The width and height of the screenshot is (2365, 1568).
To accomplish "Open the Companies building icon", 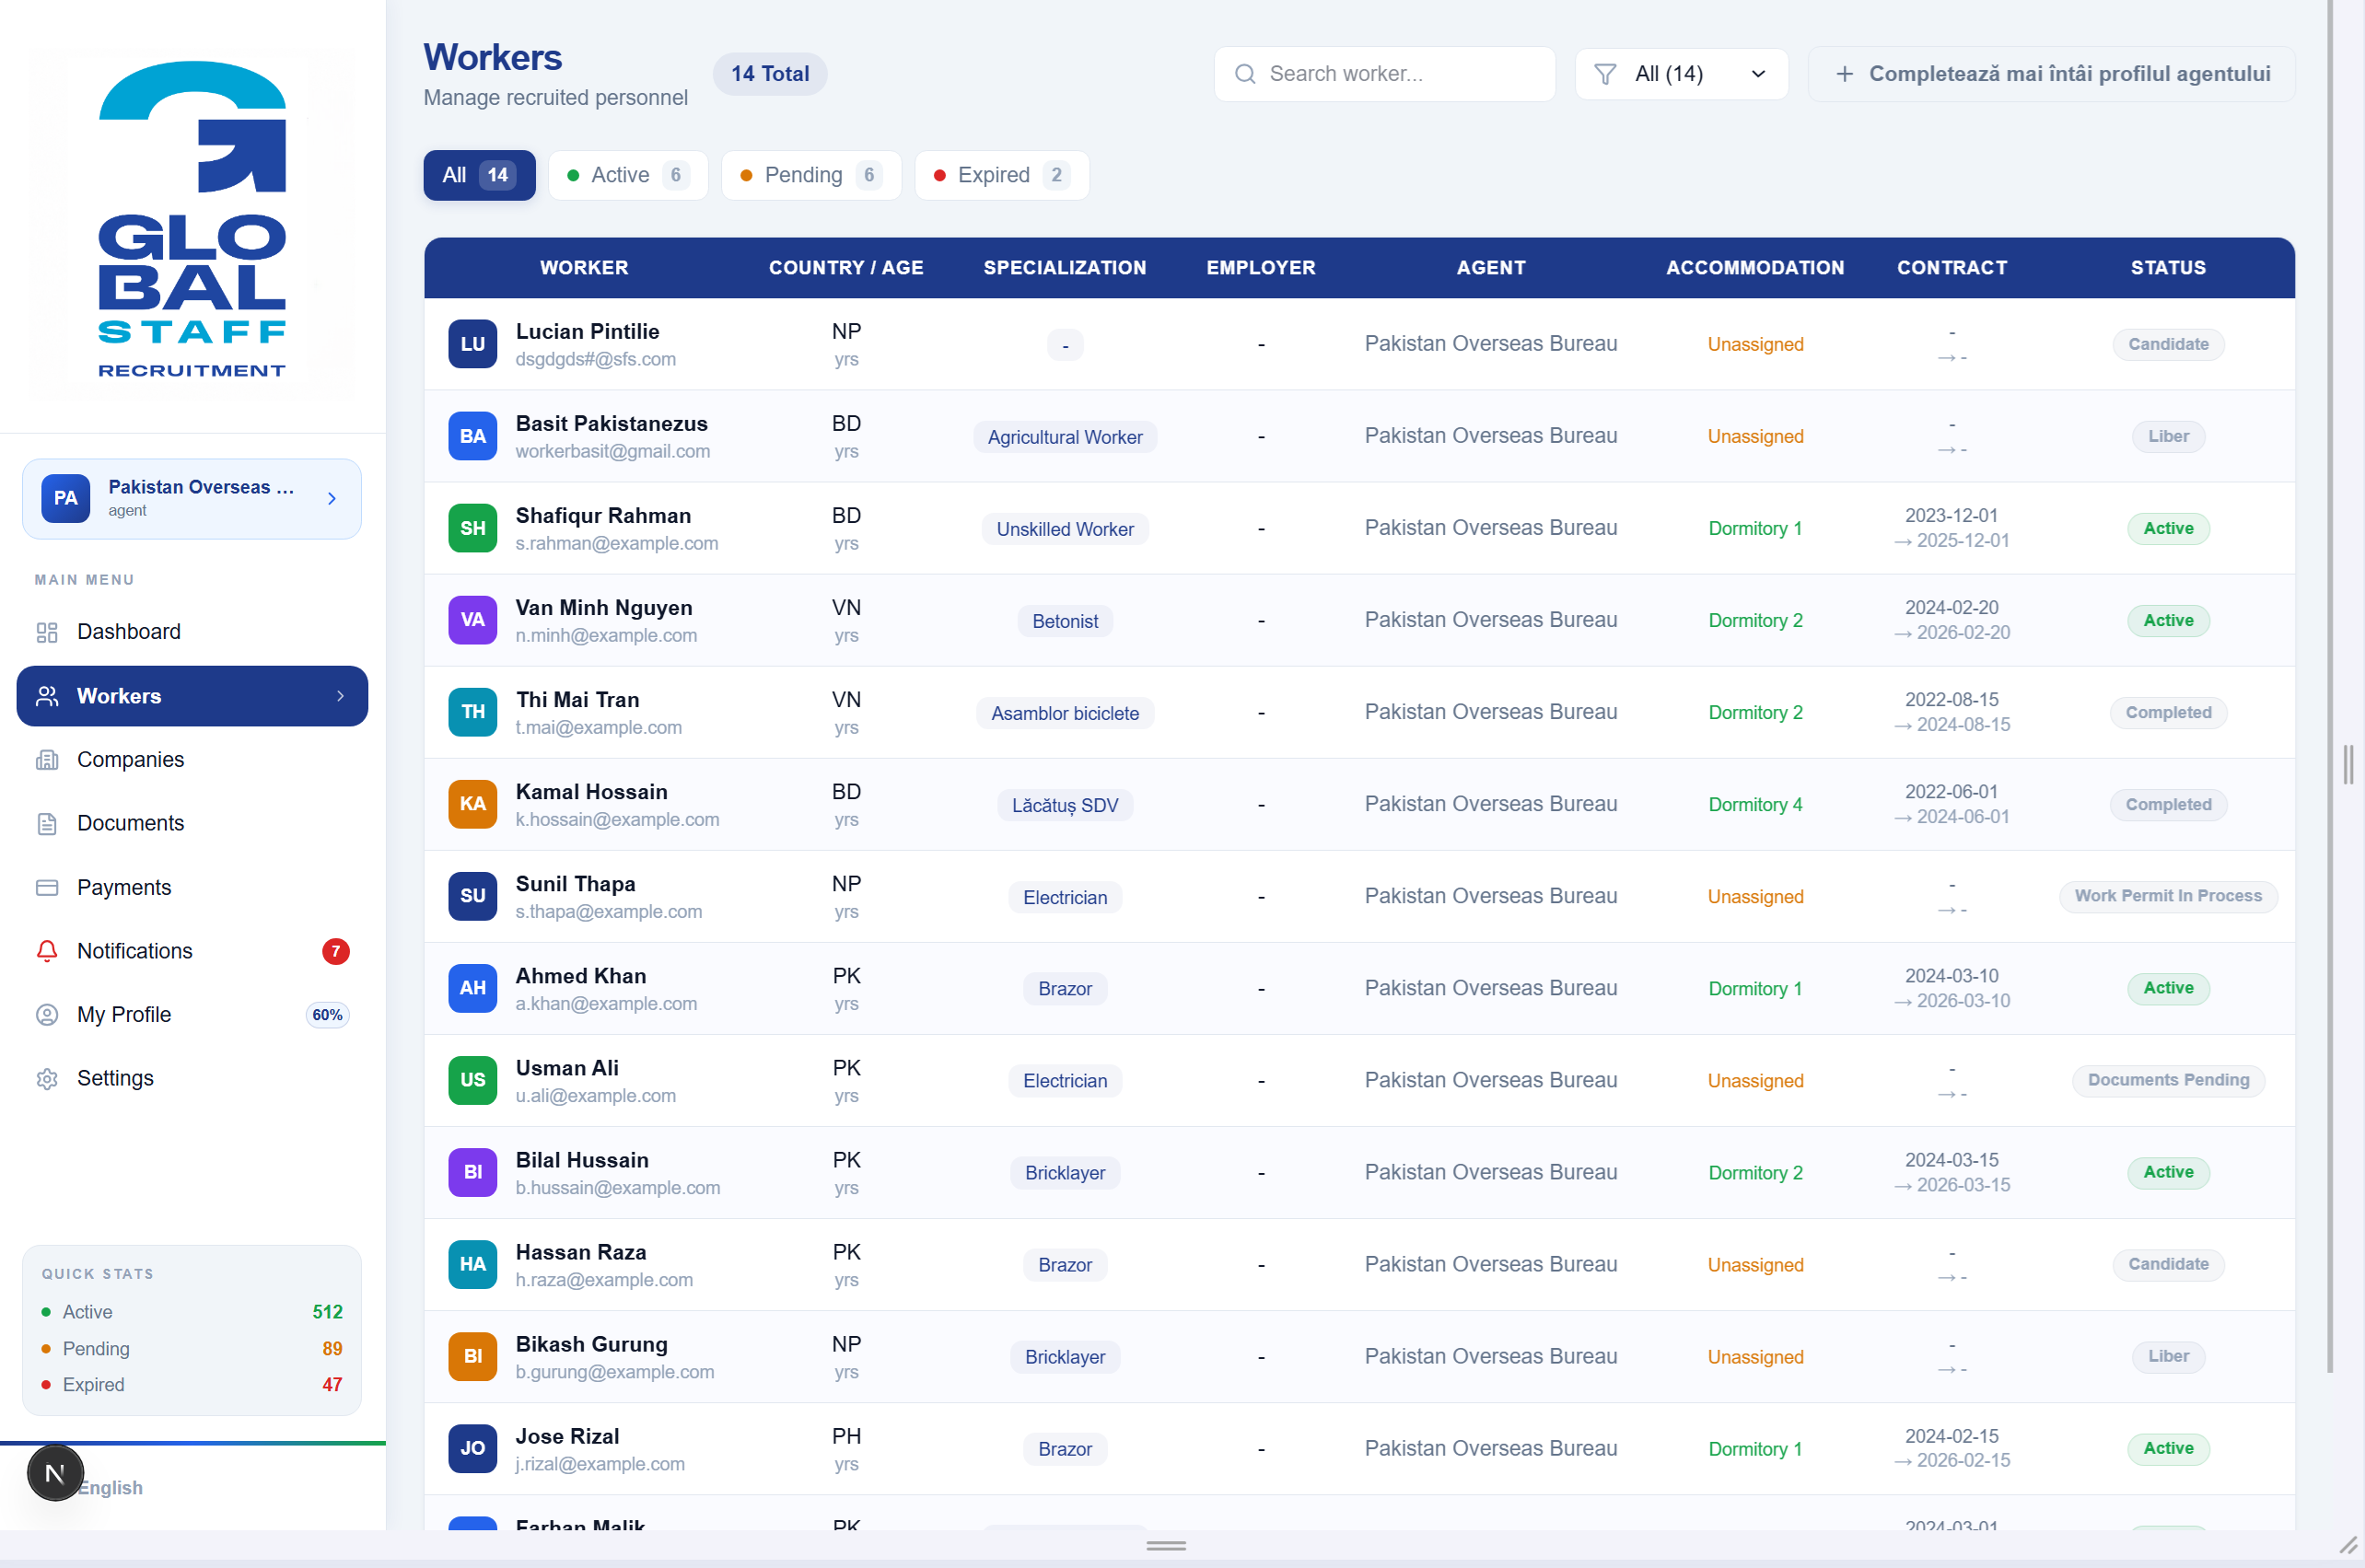I will click(47, 760).
